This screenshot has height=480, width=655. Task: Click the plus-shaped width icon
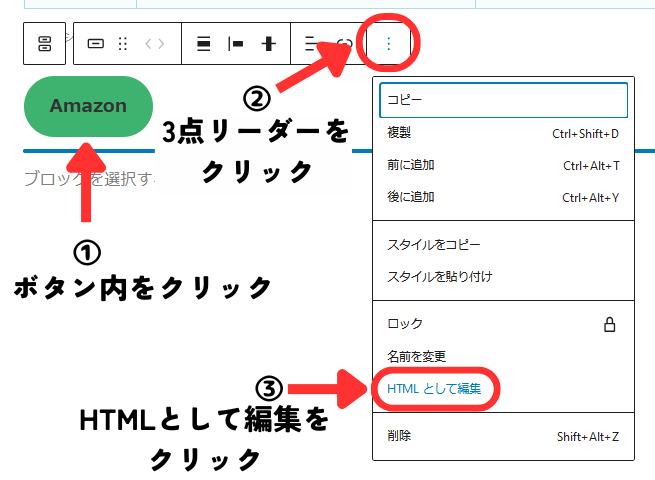coord(269,43)
